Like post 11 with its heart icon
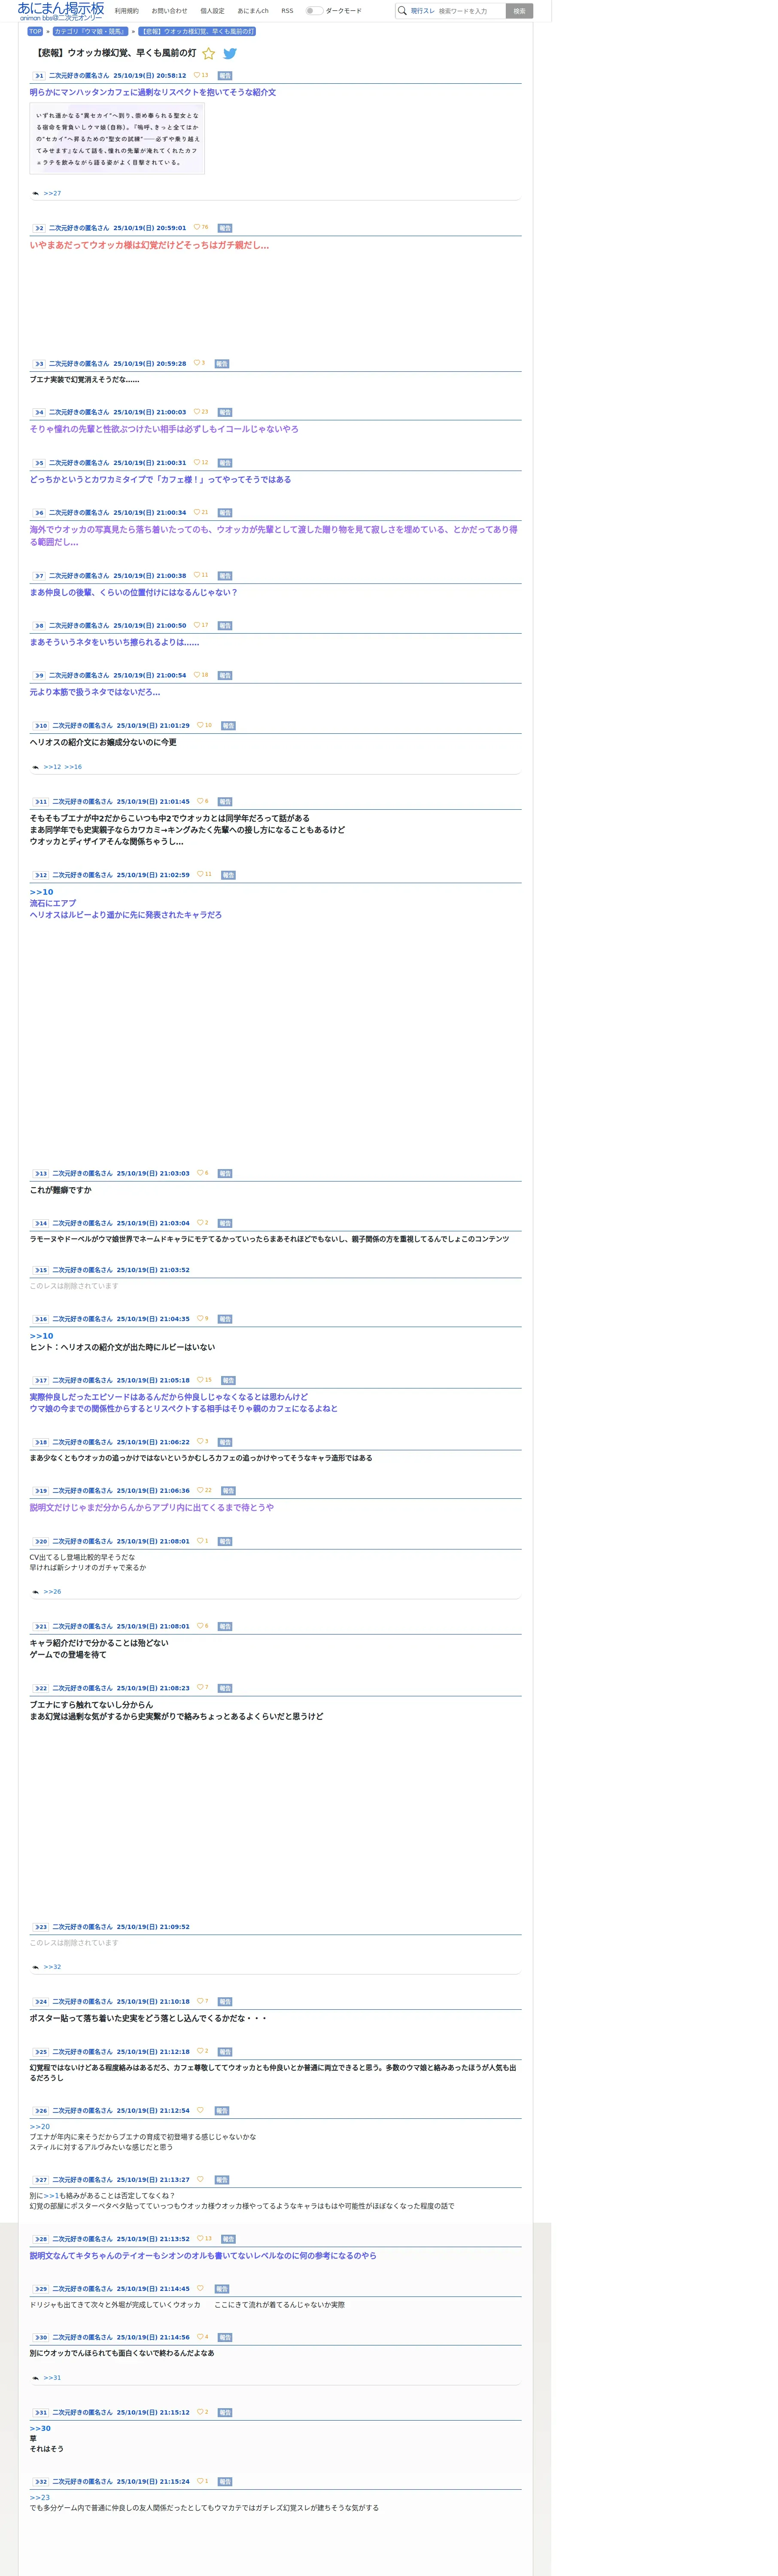The image size is (778, 2576). pyautogui.click(x=200, y=801)
